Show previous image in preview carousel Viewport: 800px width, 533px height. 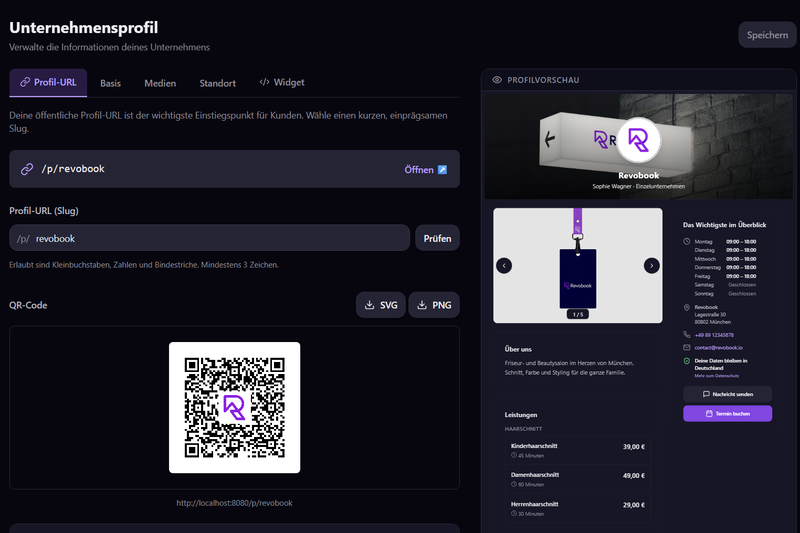(x=504, y=265)
